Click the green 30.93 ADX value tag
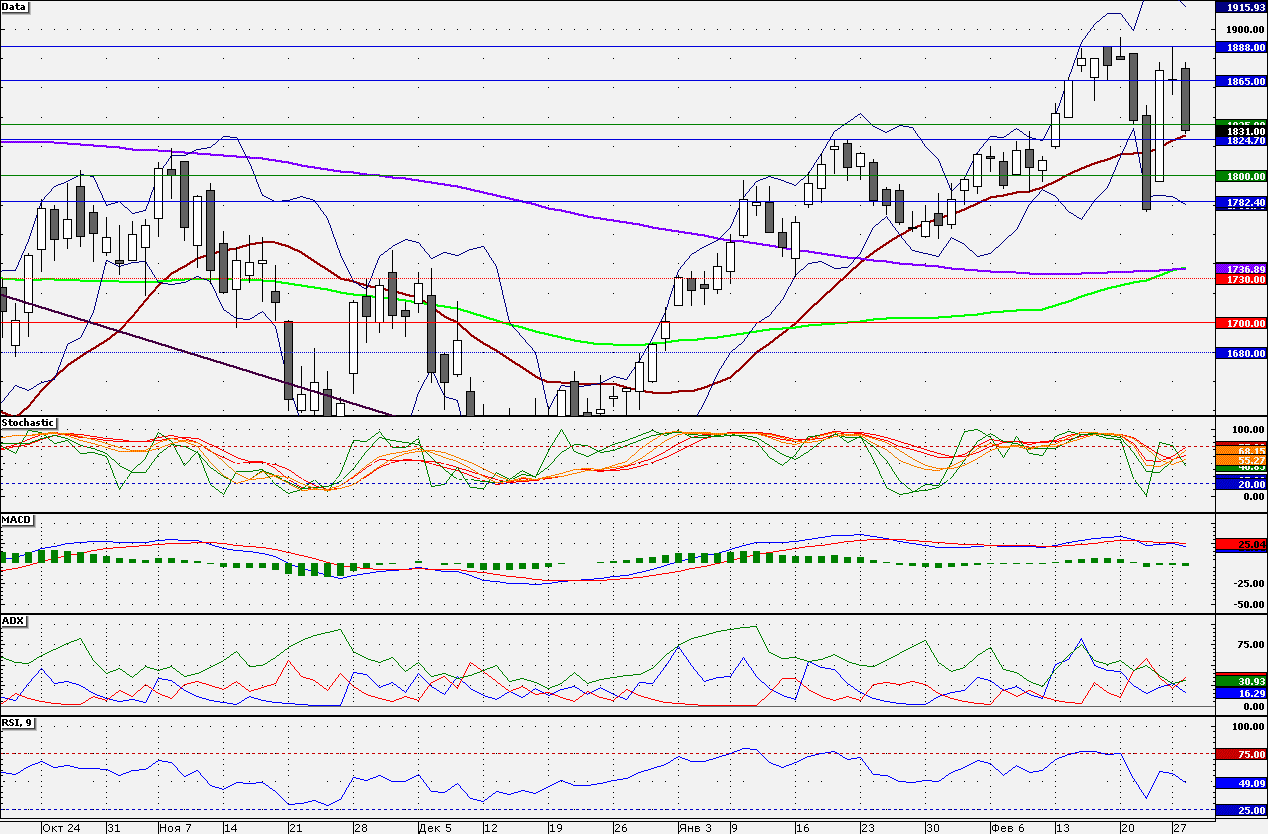The width and height of the screenshot is (1268, 834). click(1240, 681)
